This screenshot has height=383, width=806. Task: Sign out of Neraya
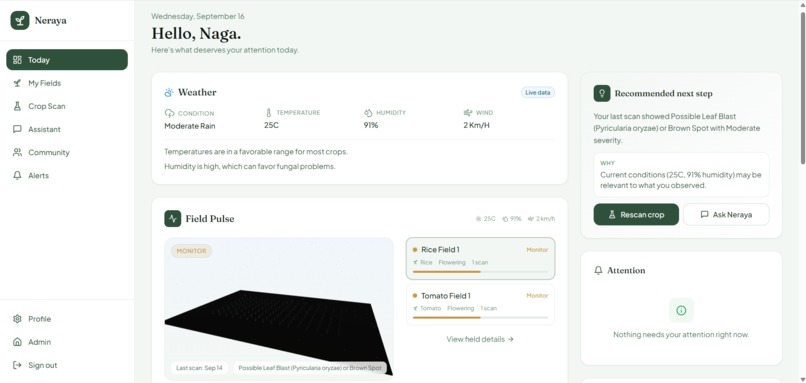[x=67, y=365]
